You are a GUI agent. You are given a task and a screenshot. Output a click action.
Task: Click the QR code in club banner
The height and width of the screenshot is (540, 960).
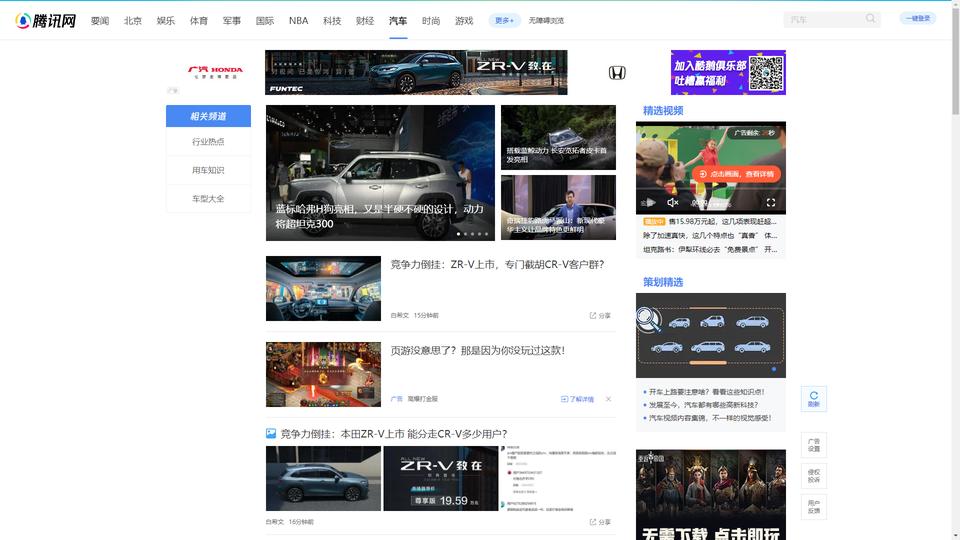click(x=766, y=73)
